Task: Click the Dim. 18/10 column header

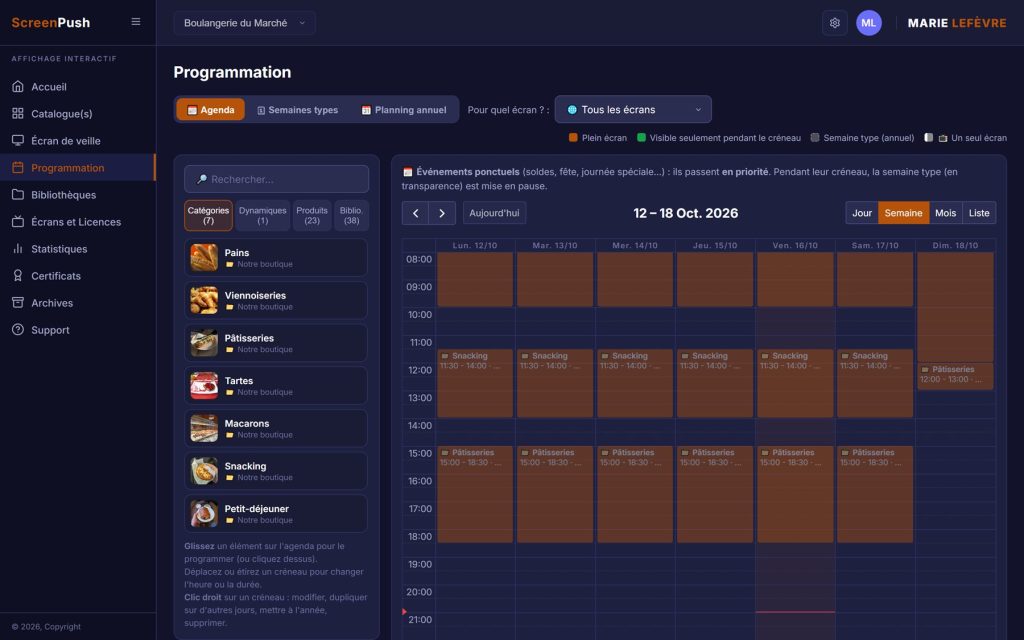Action: pyautogui.click(x=955, y=246)
